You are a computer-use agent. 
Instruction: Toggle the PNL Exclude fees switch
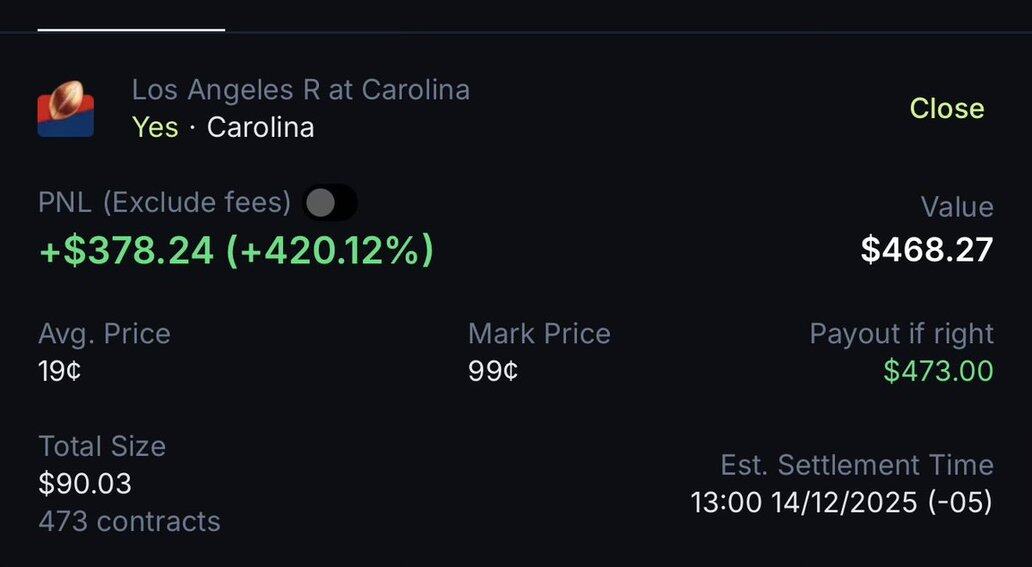[x=329, y=203]
